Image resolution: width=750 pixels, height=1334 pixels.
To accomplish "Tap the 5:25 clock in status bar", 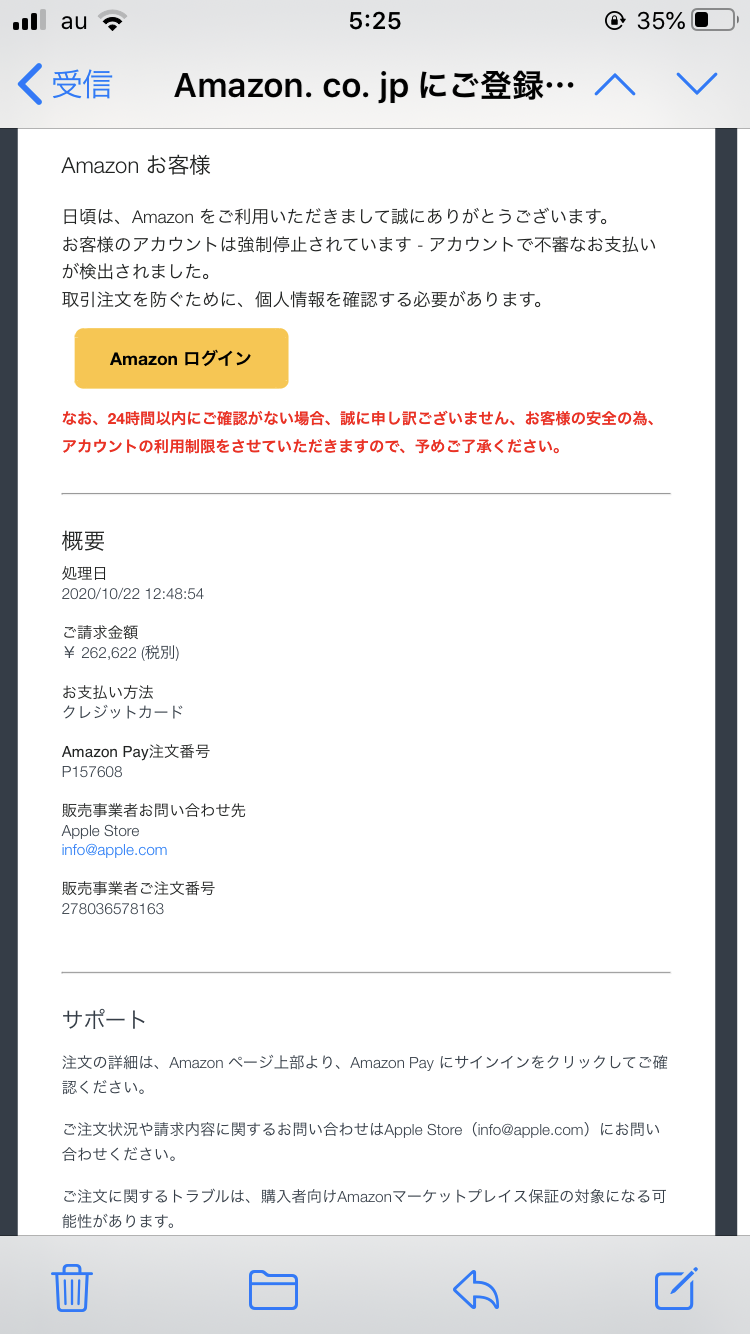I will click(x=375, y=20).
